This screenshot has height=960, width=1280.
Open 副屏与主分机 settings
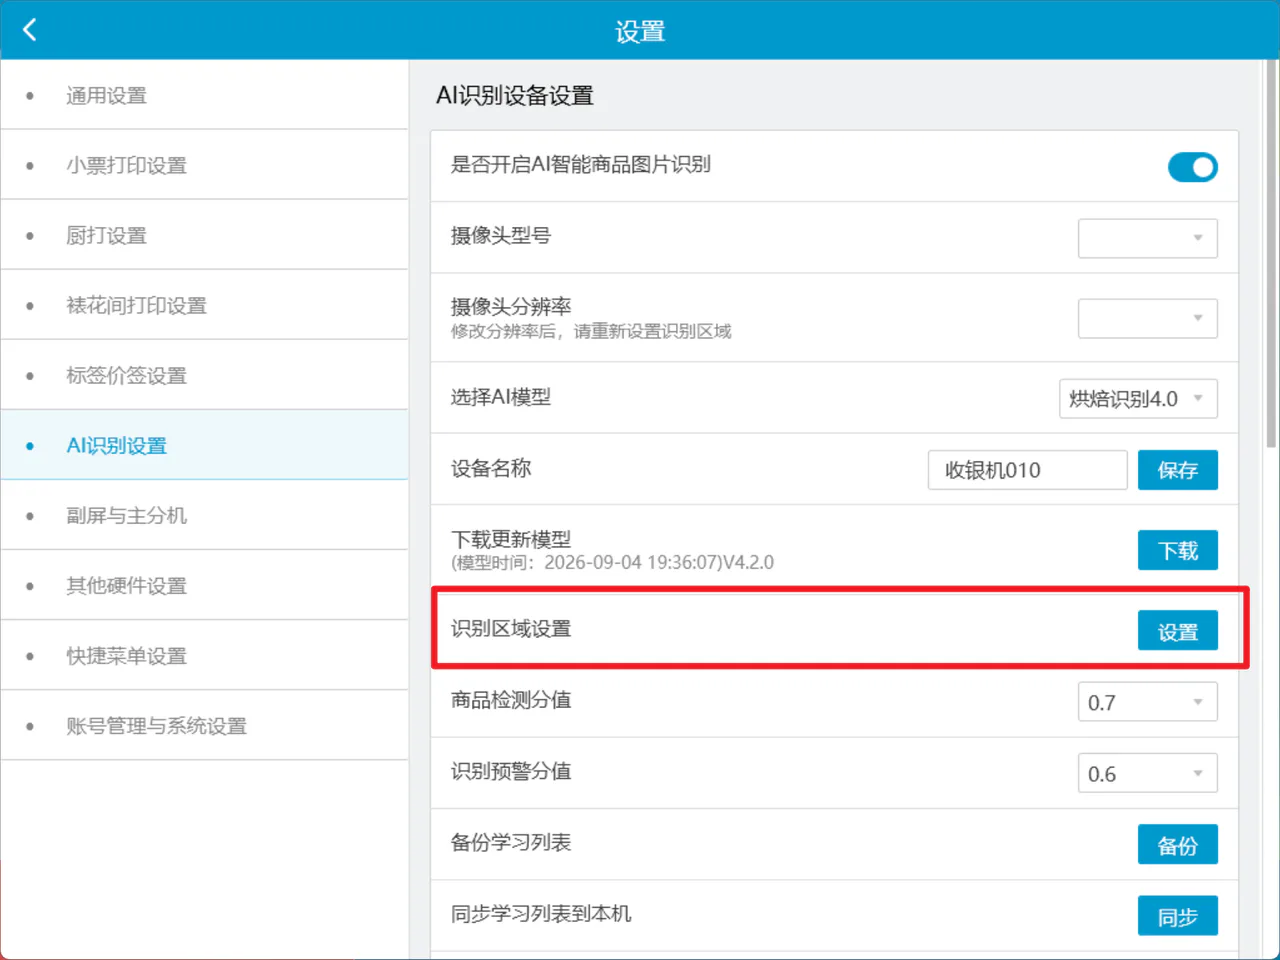coord(204,515)
